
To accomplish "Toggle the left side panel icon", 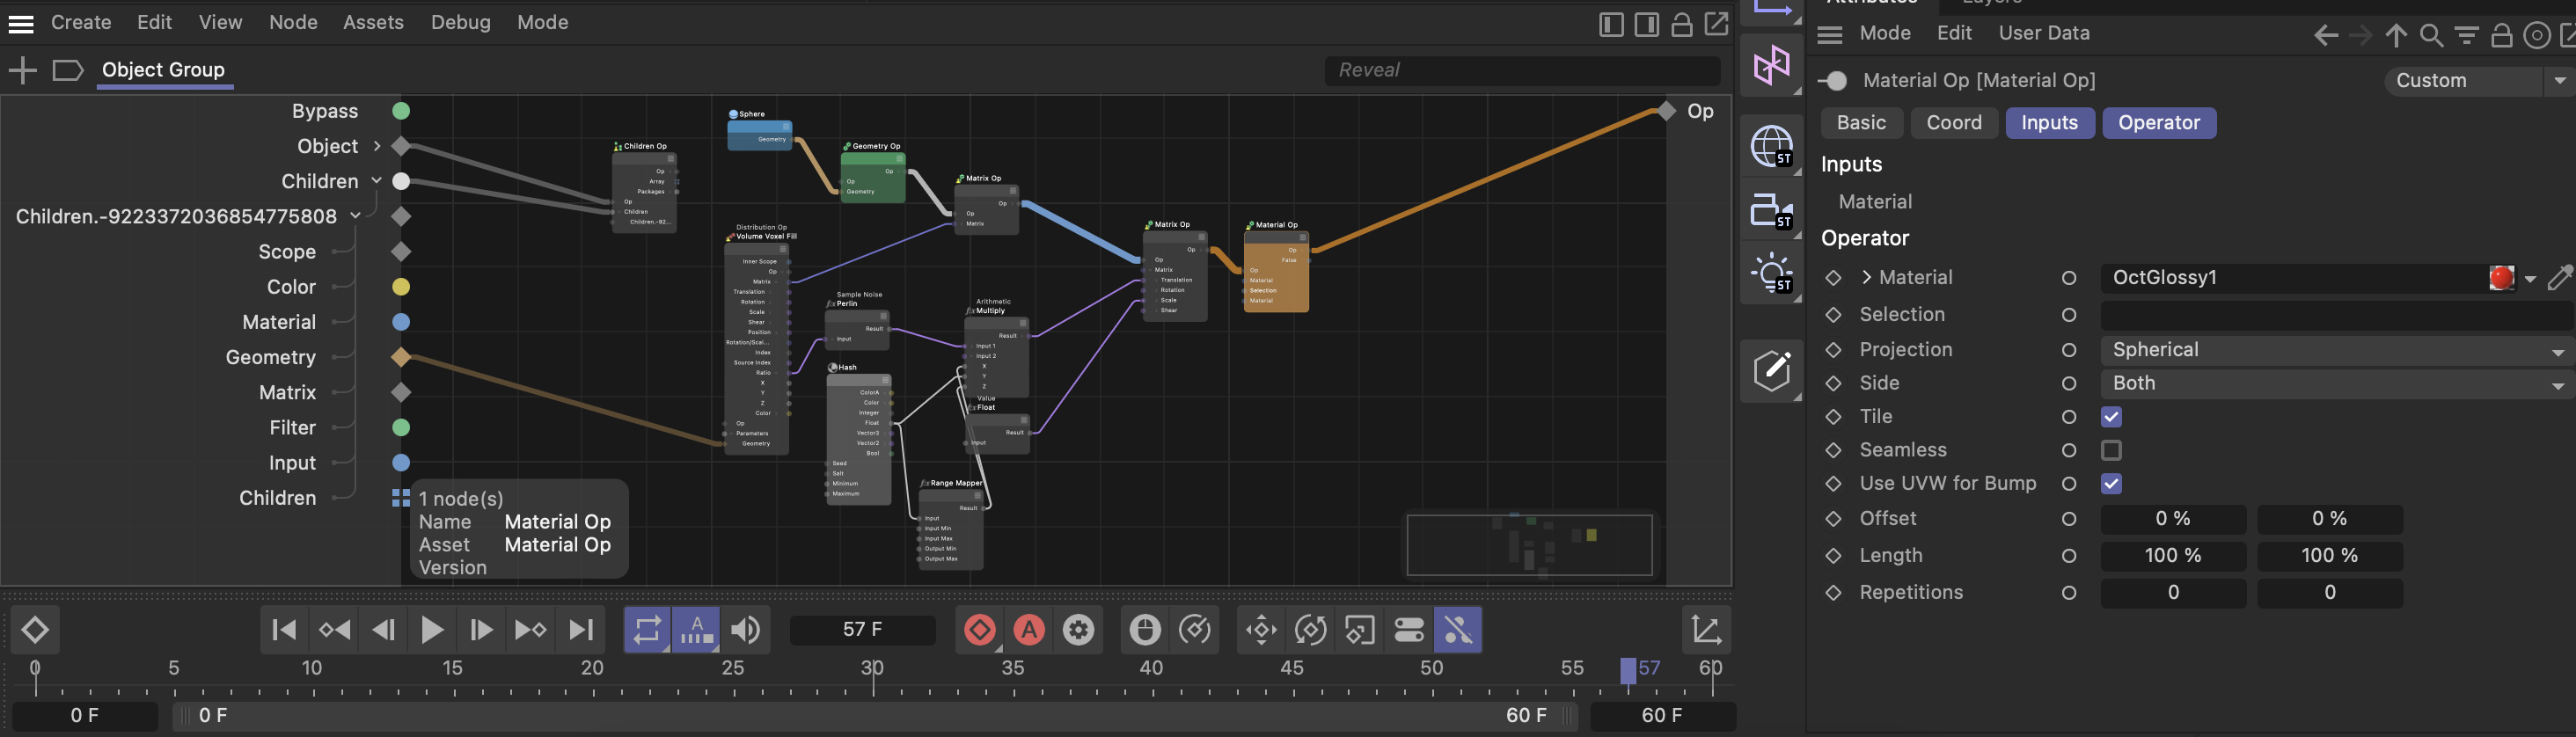I will point(1611,24).
